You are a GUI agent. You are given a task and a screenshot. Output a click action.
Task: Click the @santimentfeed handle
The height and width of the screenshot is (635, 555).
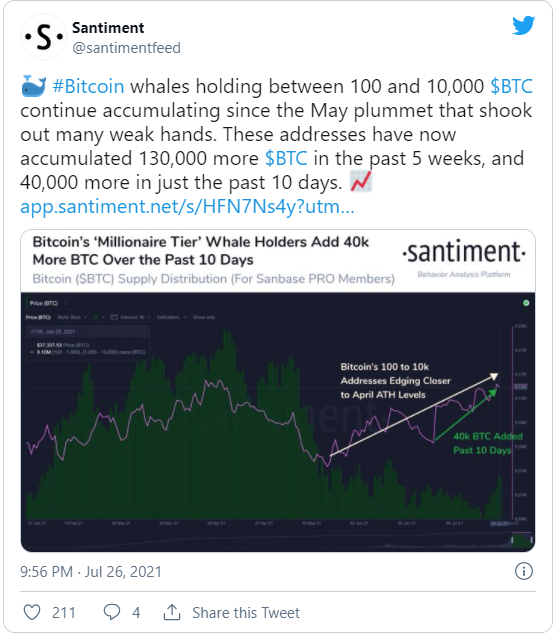coord(126,48)
